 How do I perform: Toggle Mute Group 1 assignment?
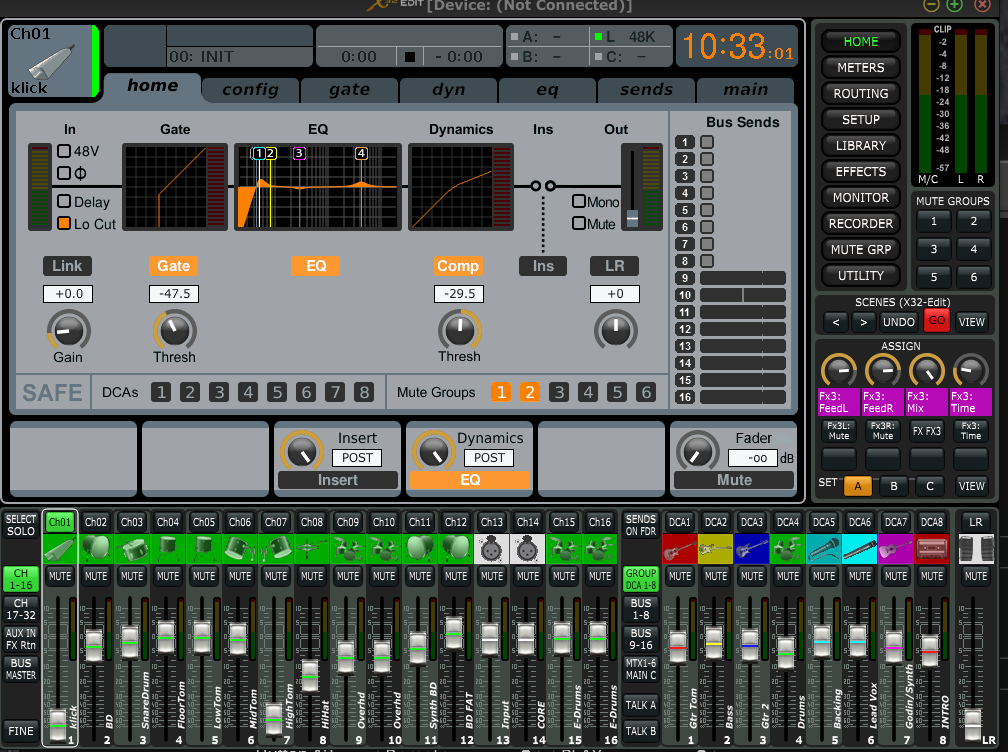coord(501,392)
